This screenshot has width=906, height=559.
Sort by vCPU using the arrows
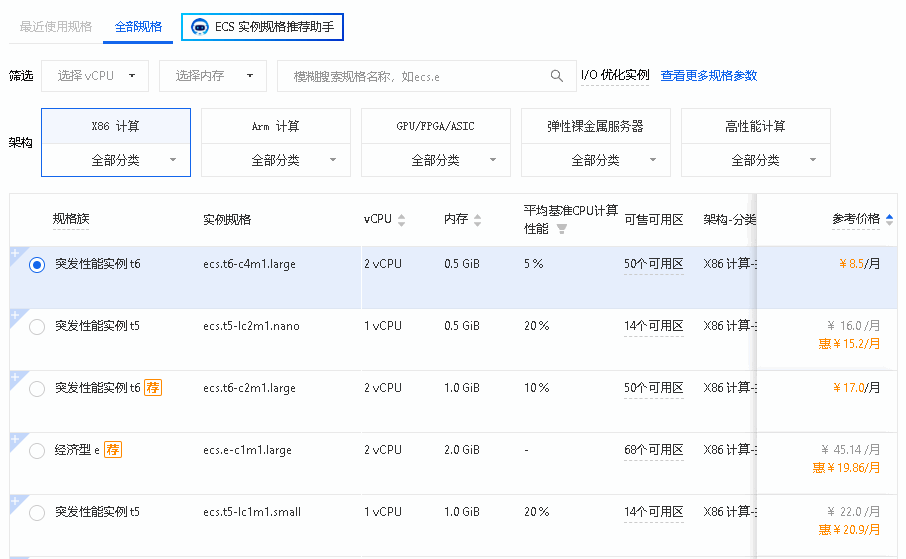(402, 220)
